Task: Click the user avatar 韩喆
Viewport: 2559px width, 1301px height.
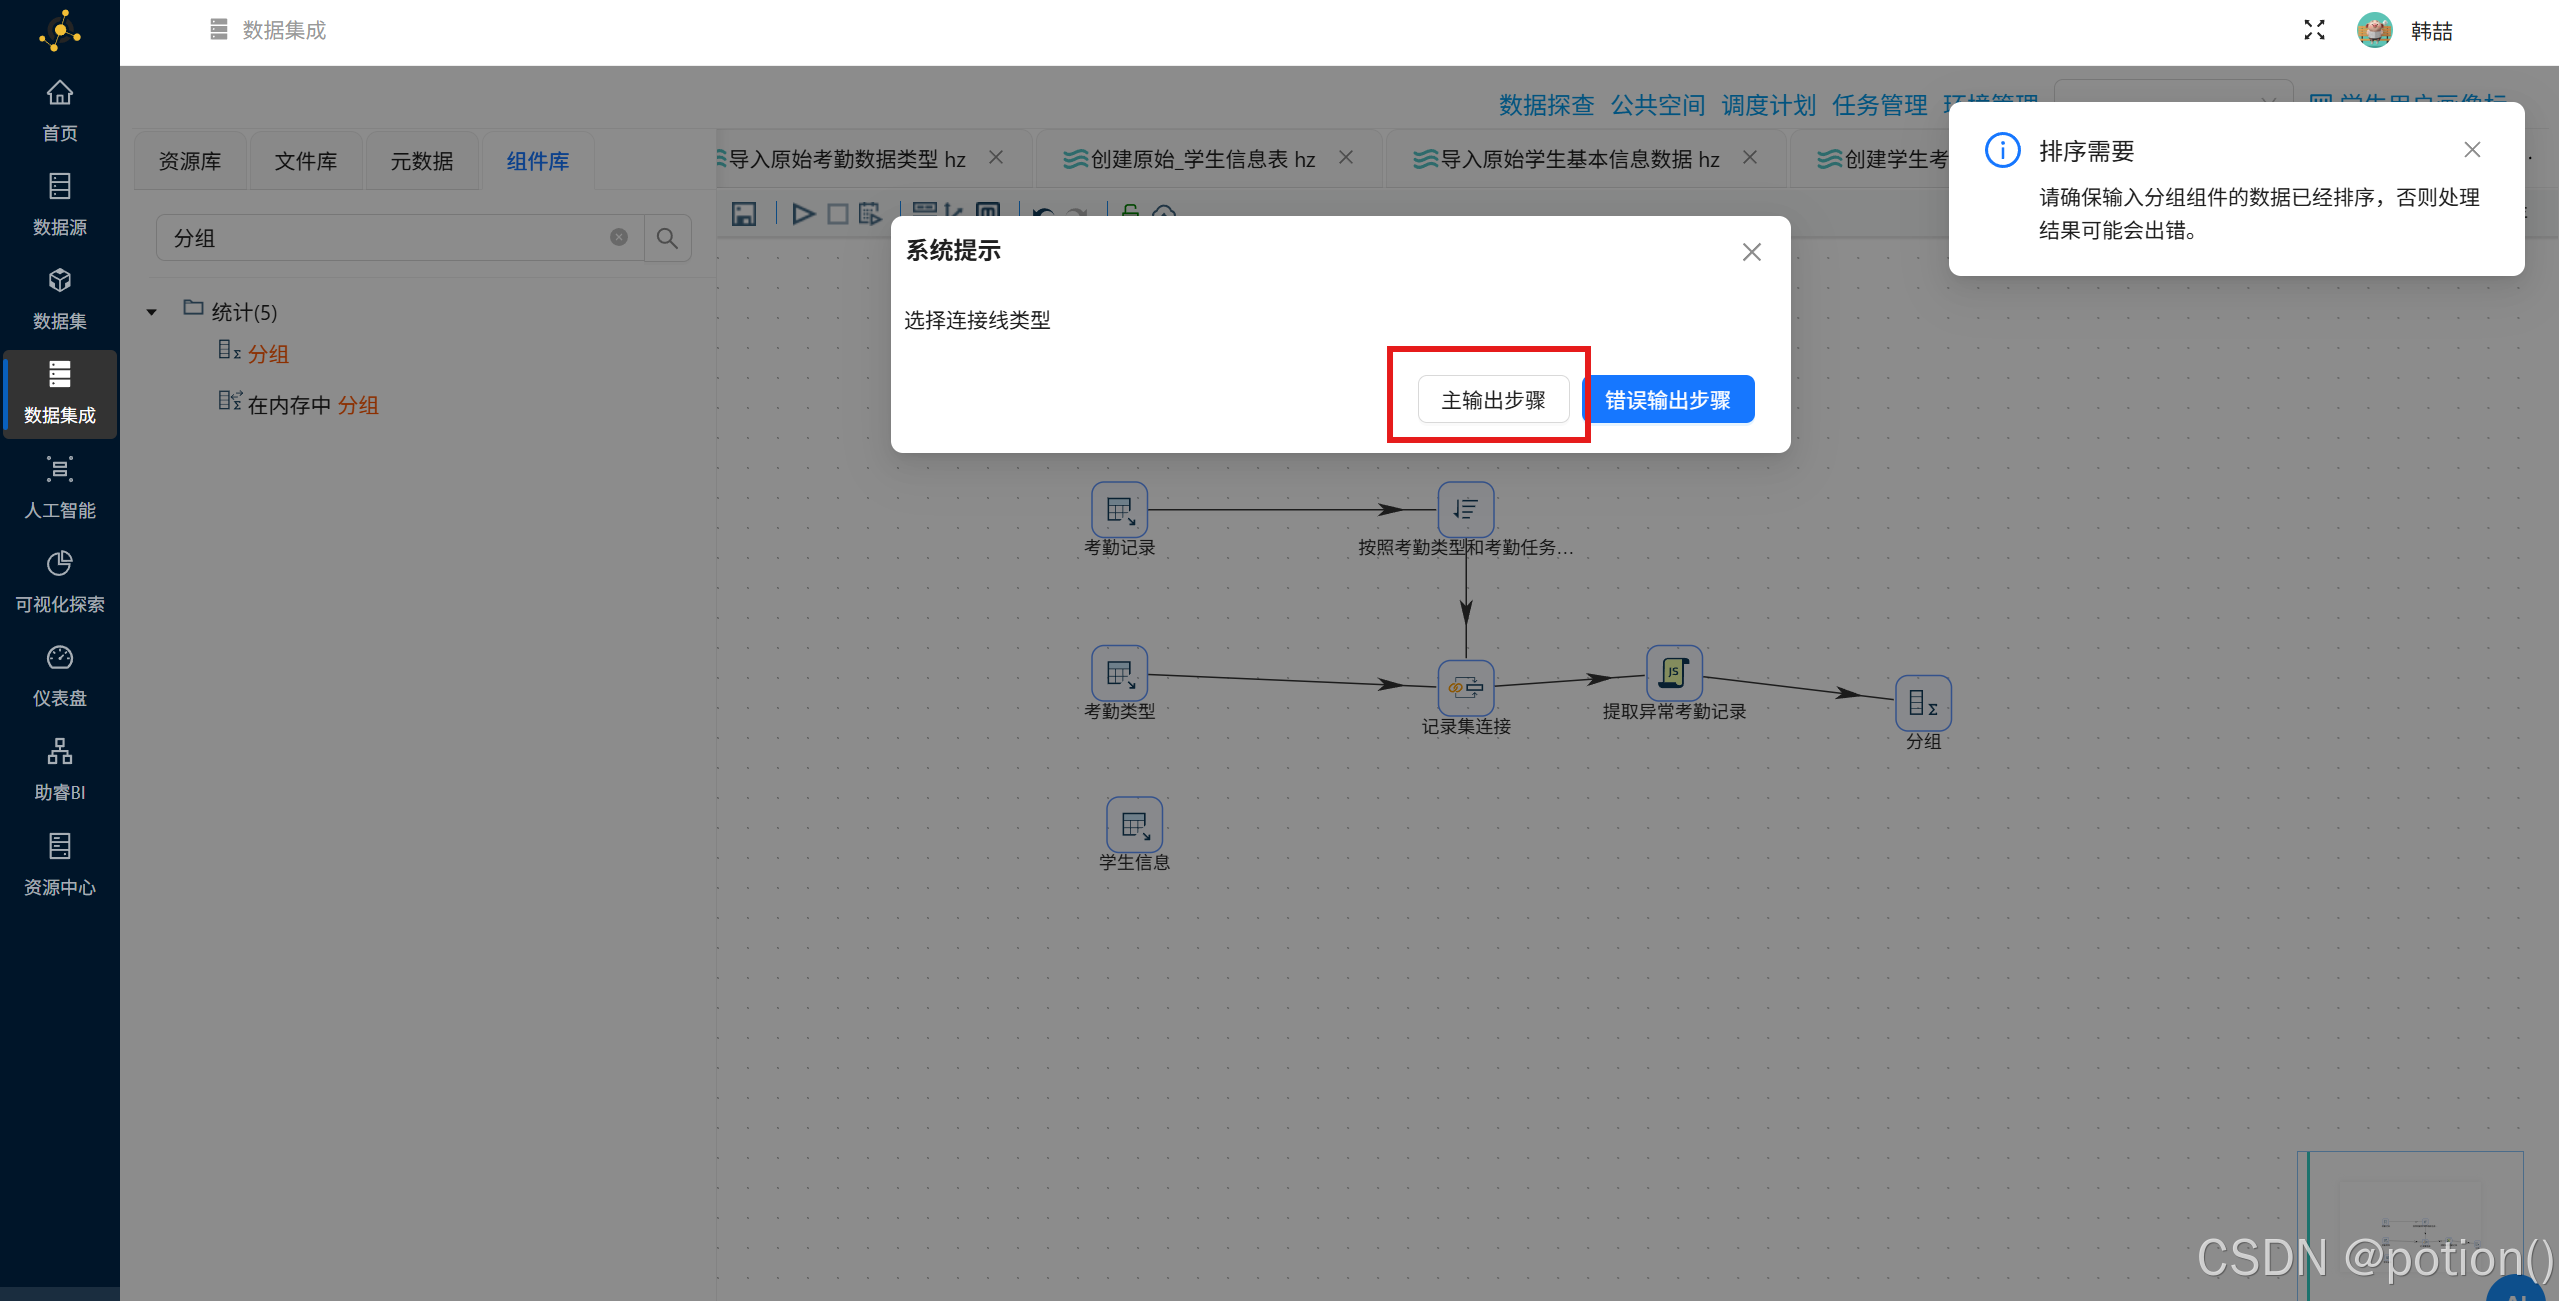Action: tap(2374, 30)
